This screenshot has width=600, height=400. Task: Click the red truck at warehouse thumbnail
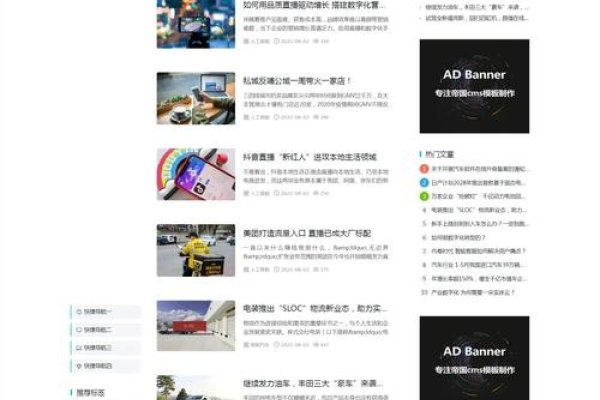point(196,326)
